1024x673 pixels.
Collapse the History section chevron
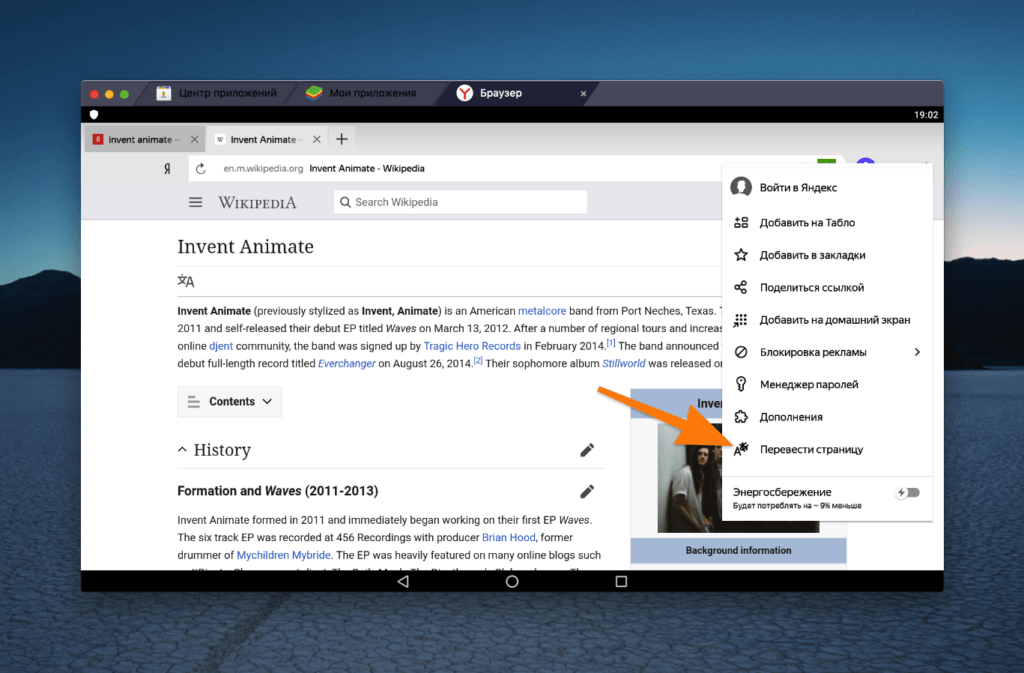182,450
